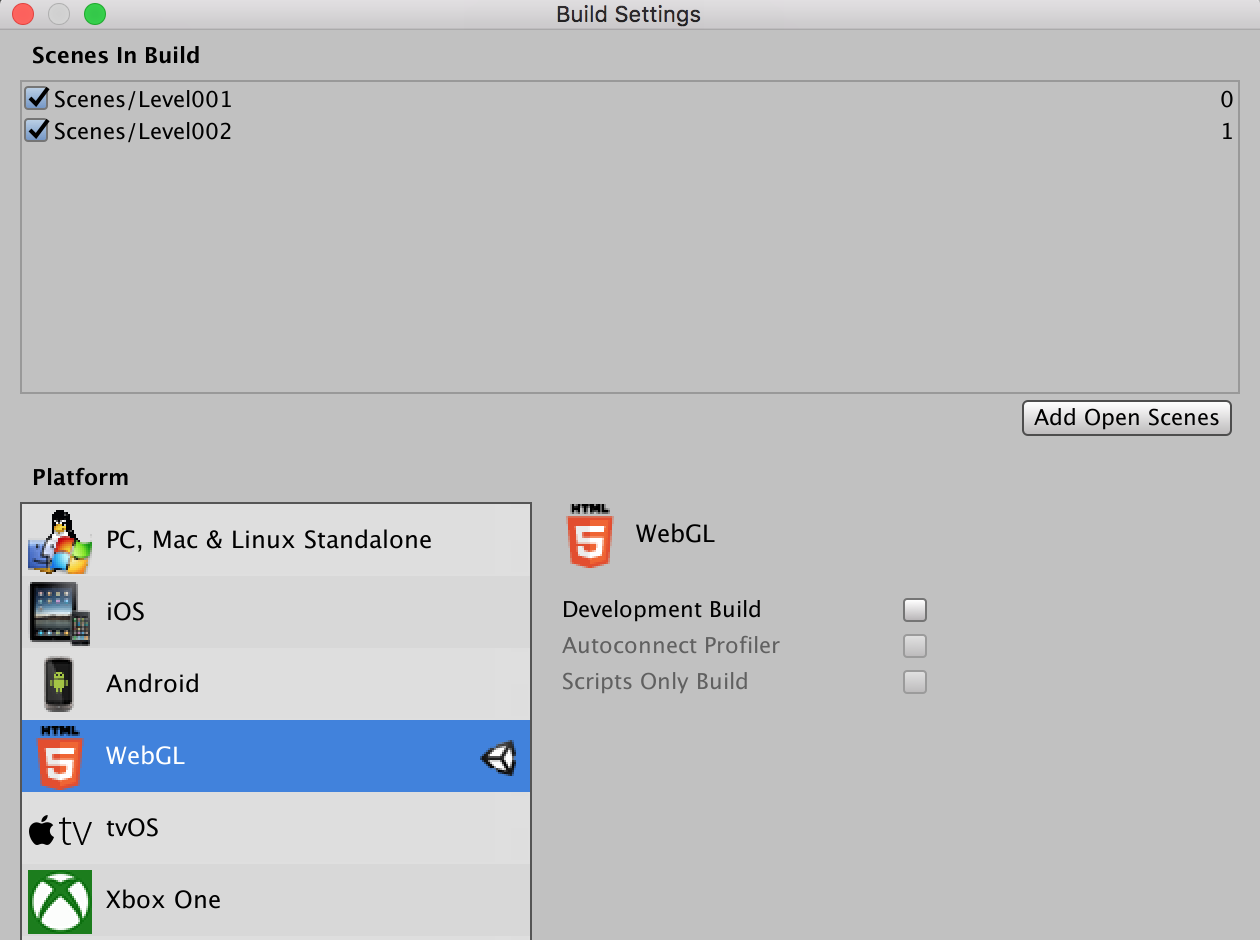
Task: Choose the Xbox One platform label
Action: (x=163, y=899)
